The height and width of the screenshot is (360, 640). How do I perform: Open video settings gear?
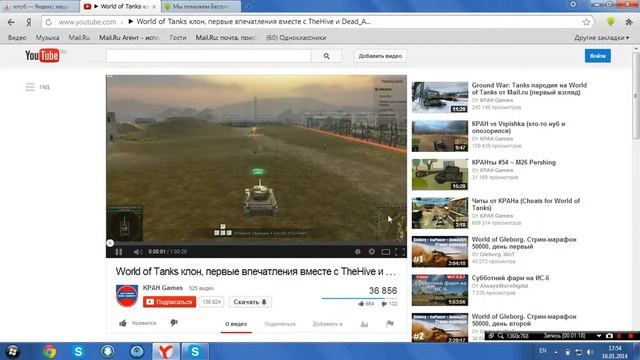[371, 252]
